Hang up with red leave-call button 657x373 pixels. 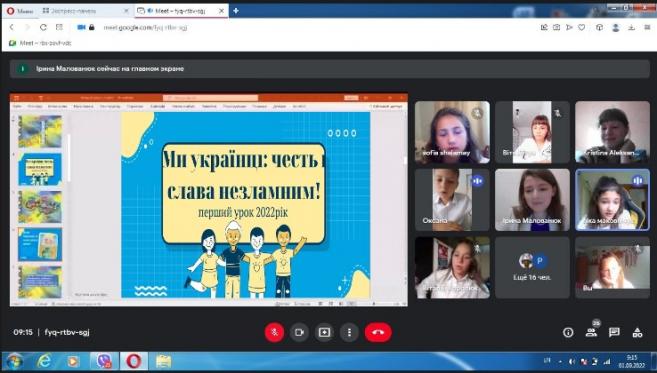tap(378, 332)
